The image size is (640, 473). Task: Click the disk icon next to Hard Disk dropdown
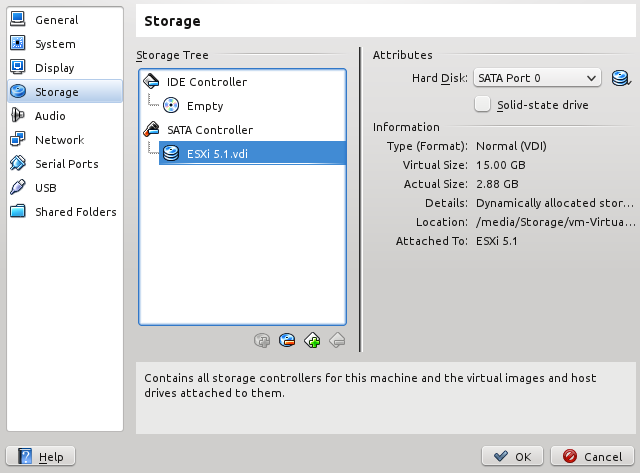(620, 78)
